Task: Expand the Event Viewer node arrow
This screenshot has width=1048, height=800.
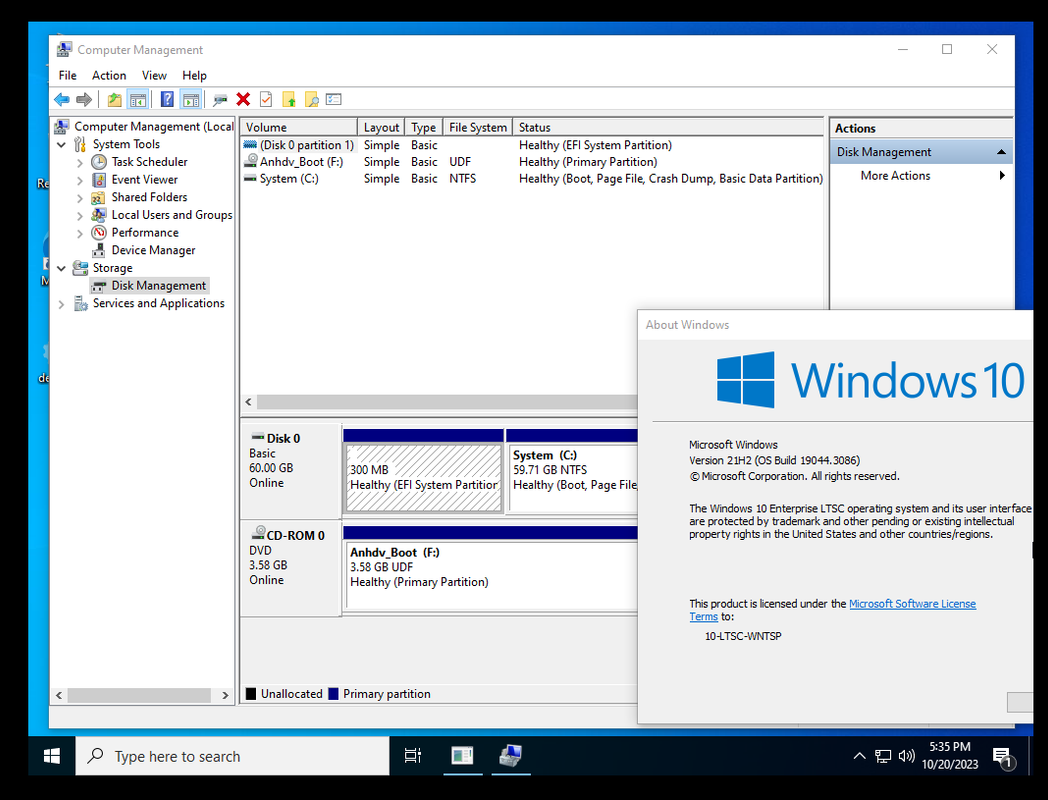Action: click(x=80, y=180)
